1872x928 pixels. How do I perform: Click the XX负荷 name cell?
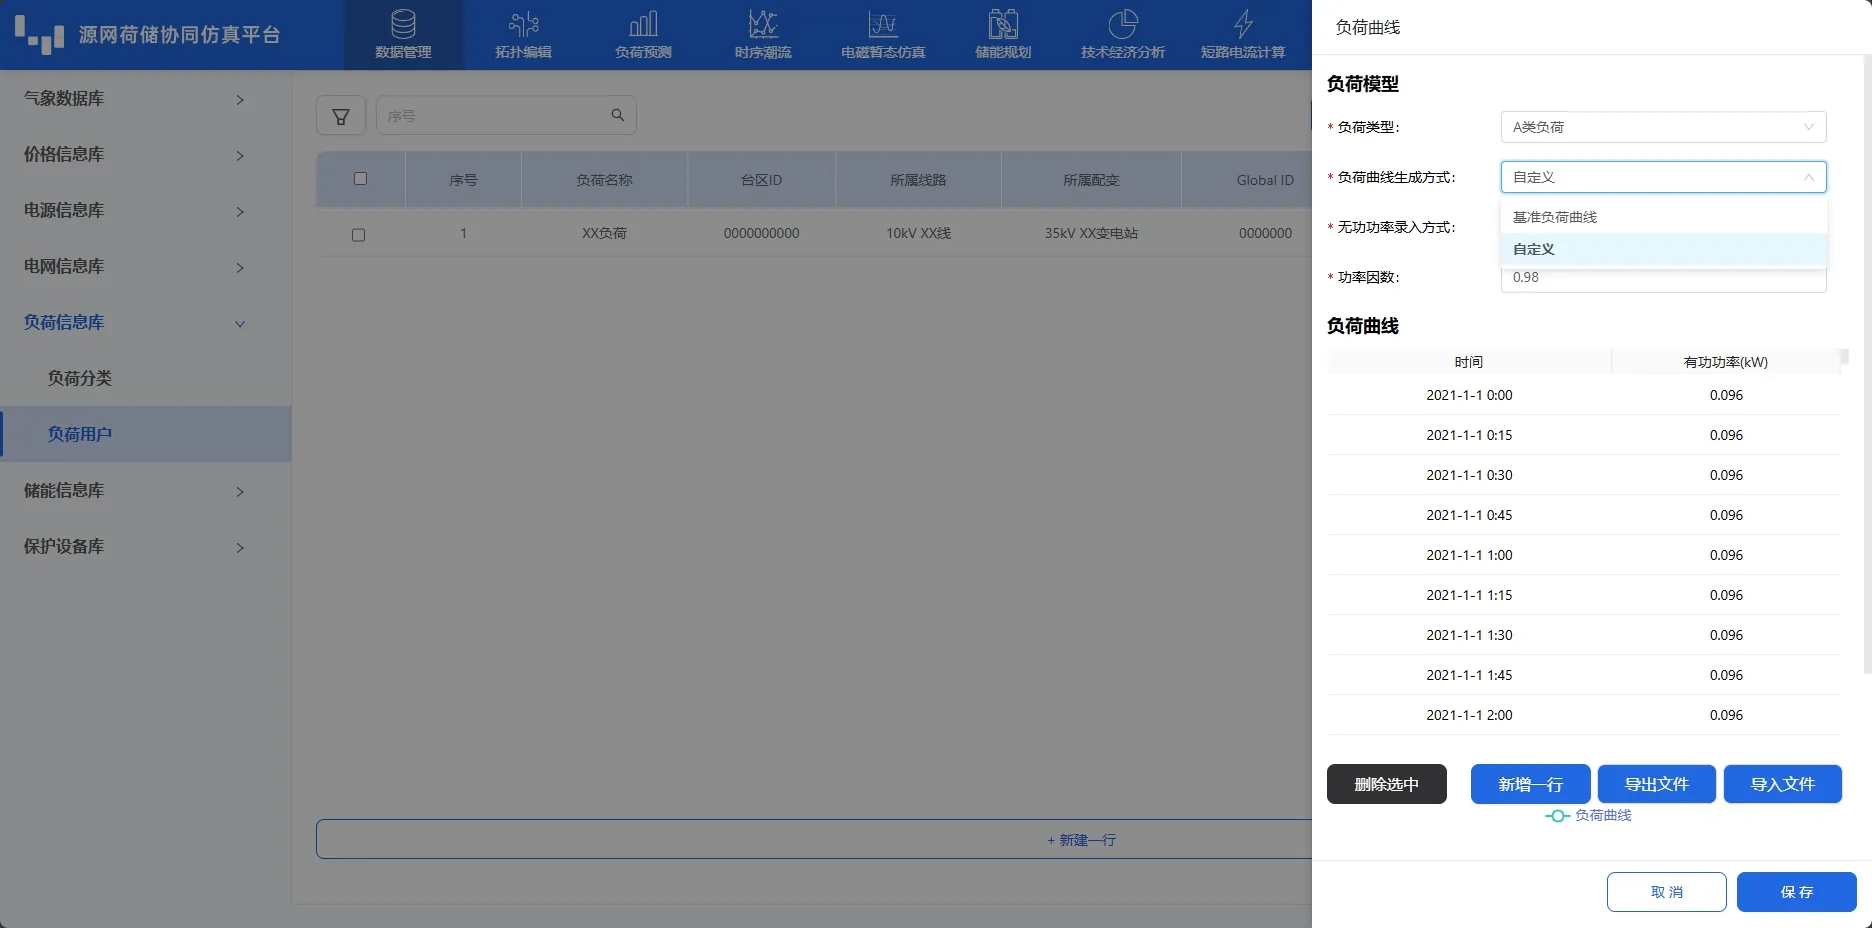point(604,233)
